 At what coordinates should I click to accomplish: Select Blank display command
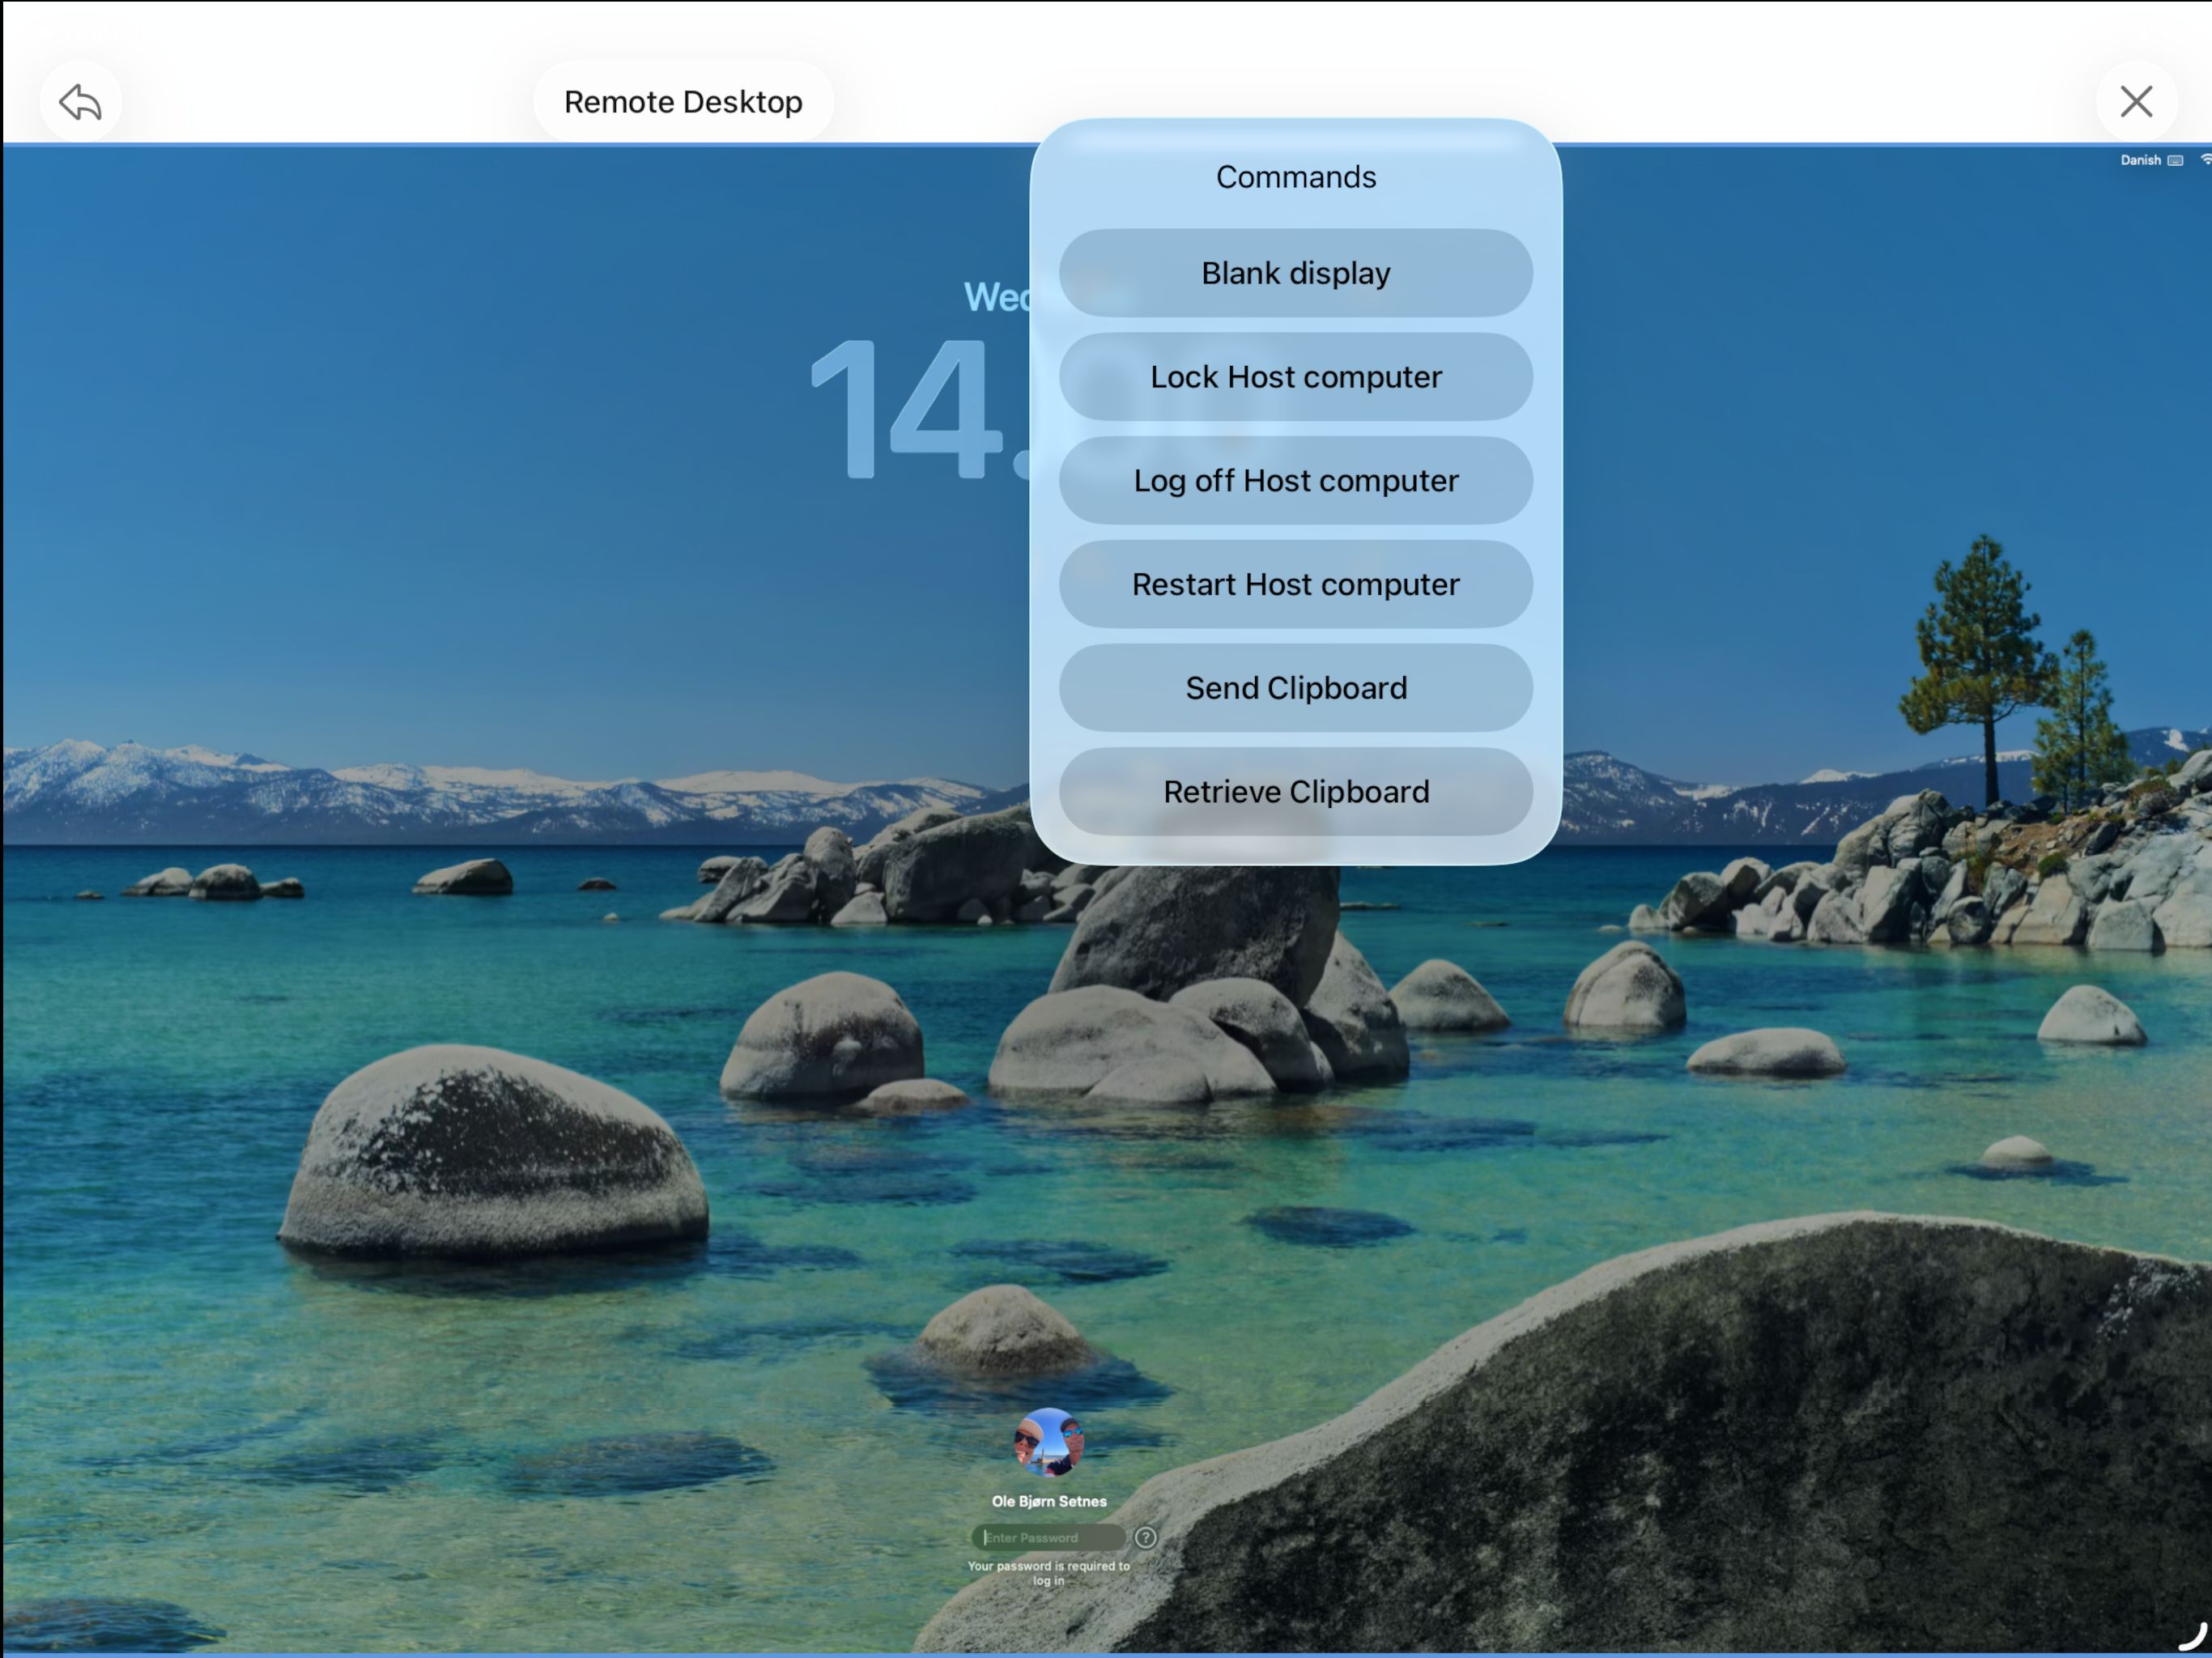(x=1295, y=273)
